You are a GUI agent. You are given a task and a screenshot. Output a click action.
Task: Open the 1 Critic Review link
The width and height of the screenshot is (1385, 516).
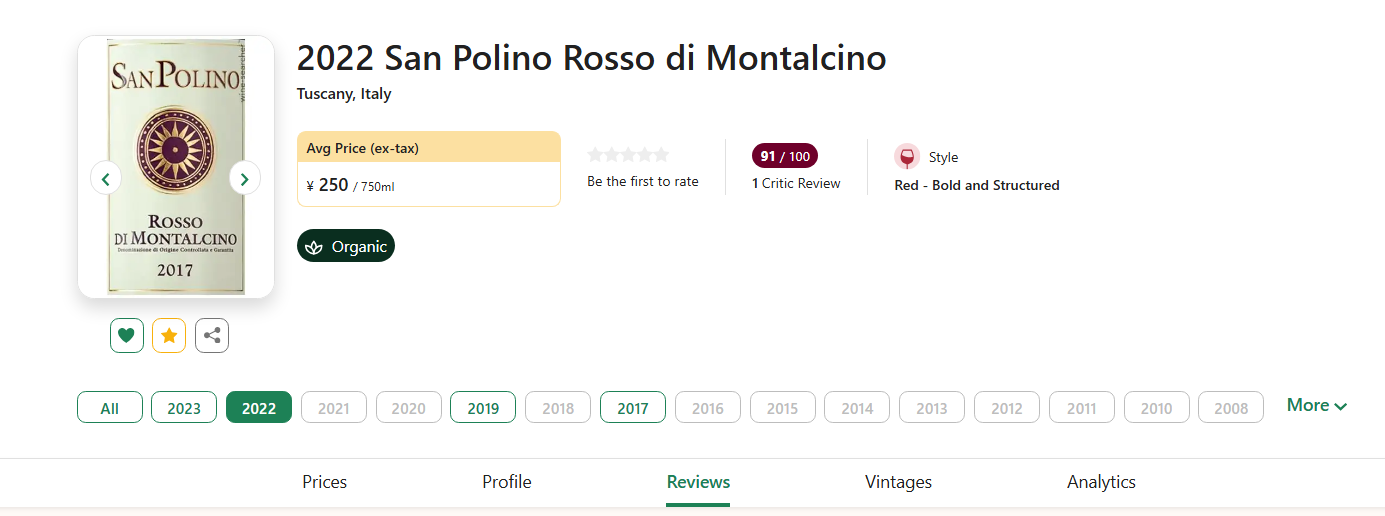click(796, 183)
